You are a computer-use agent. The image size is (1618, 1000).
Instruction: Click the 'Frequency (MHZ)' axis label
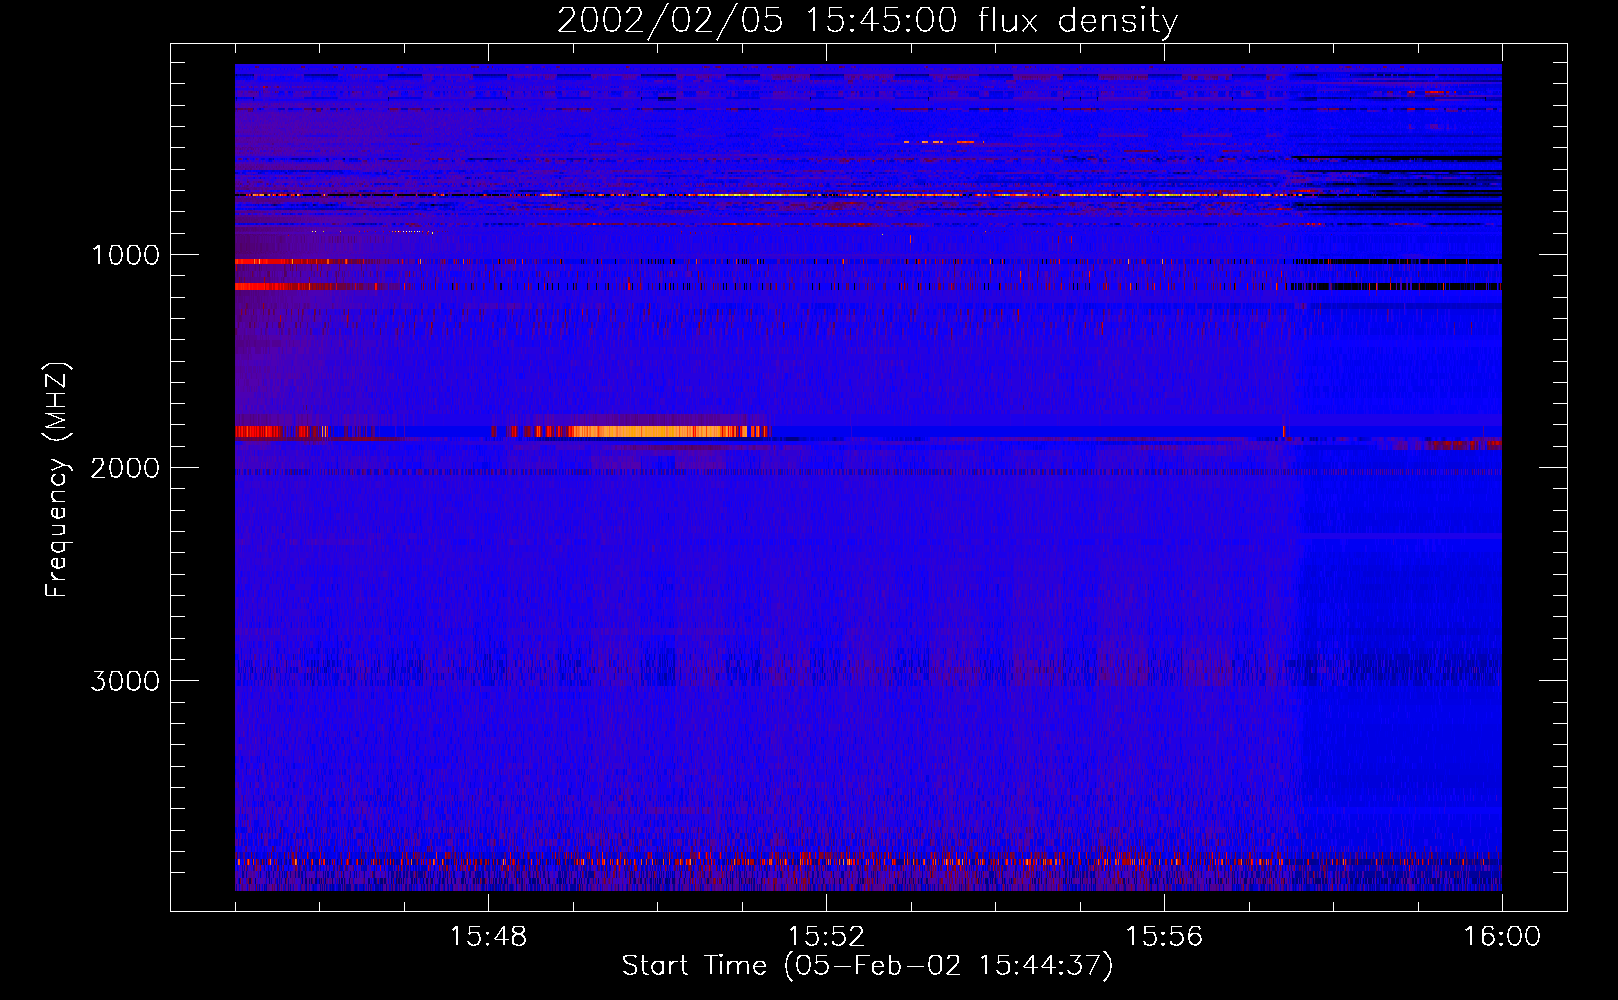point(57,480)
